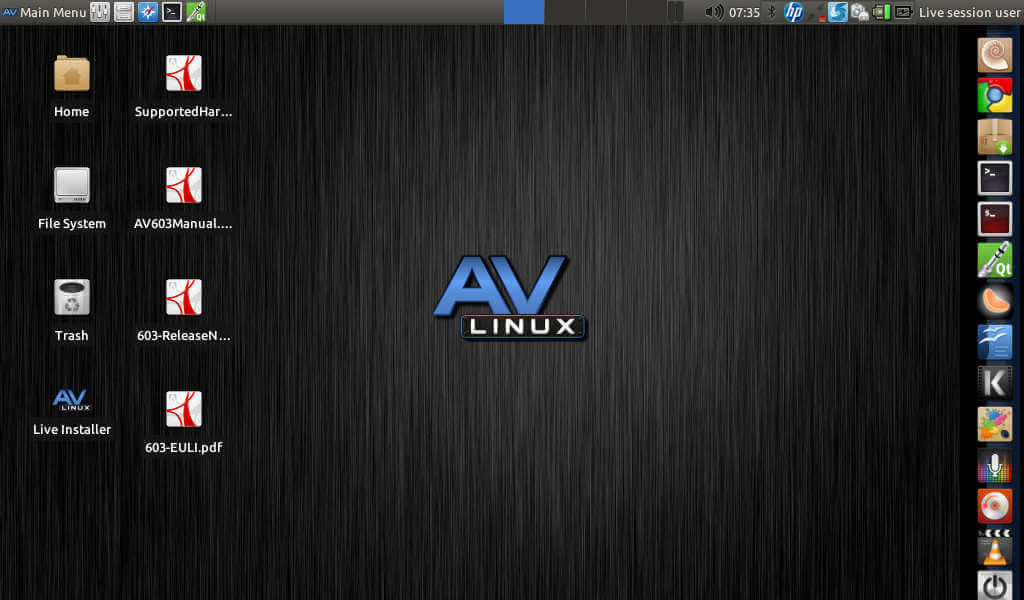Open the paint palette image editor in dock

coord(995,424)
